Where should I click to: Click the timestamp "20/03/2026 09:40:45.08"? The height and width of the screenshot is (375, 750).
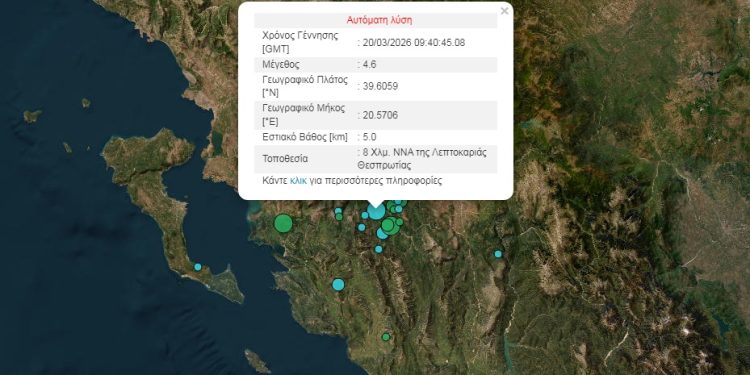(x=413, y=43)
